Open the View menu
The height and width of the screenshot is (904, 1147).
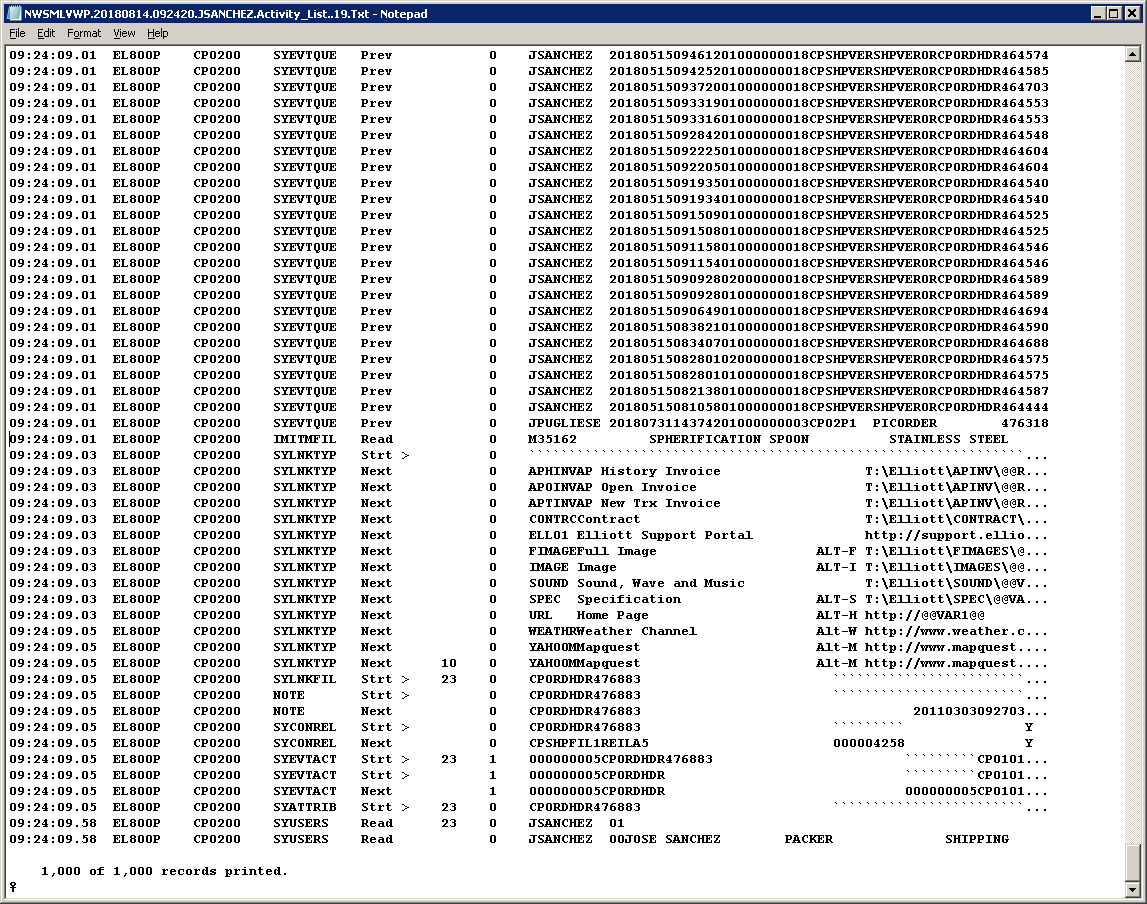coord(124,33)
